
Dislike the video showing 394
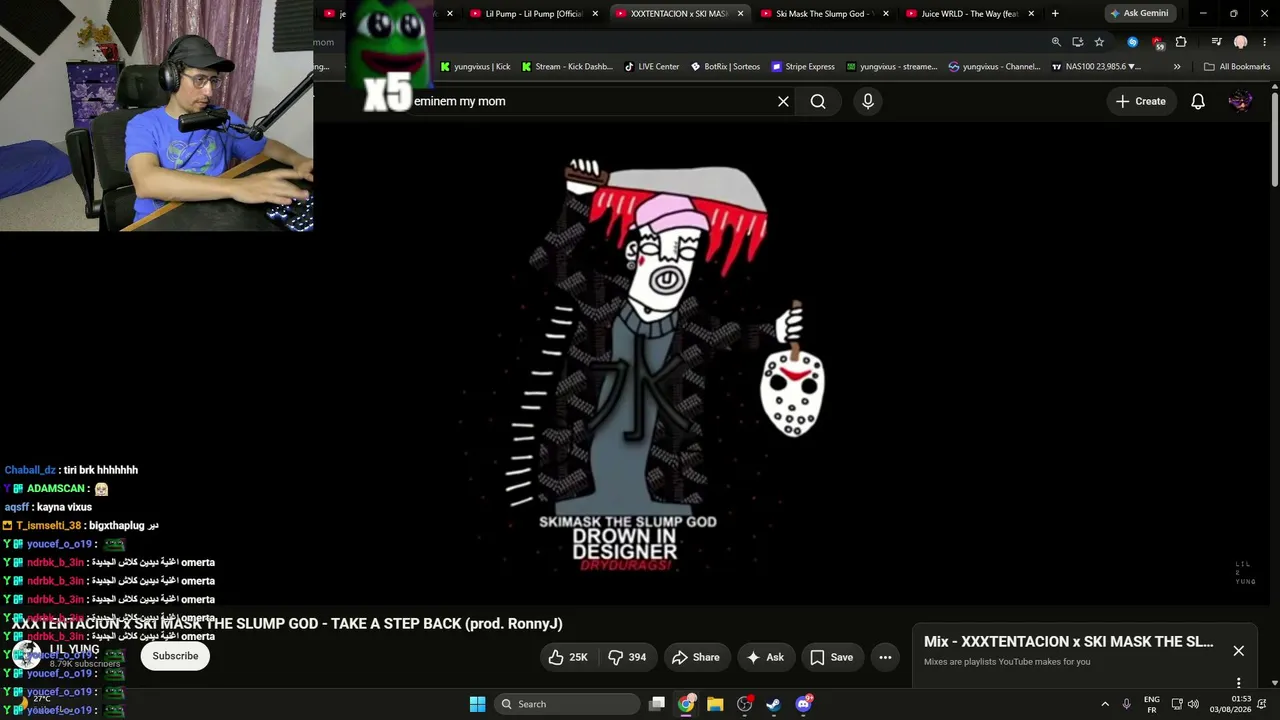[x=627, y=657]
